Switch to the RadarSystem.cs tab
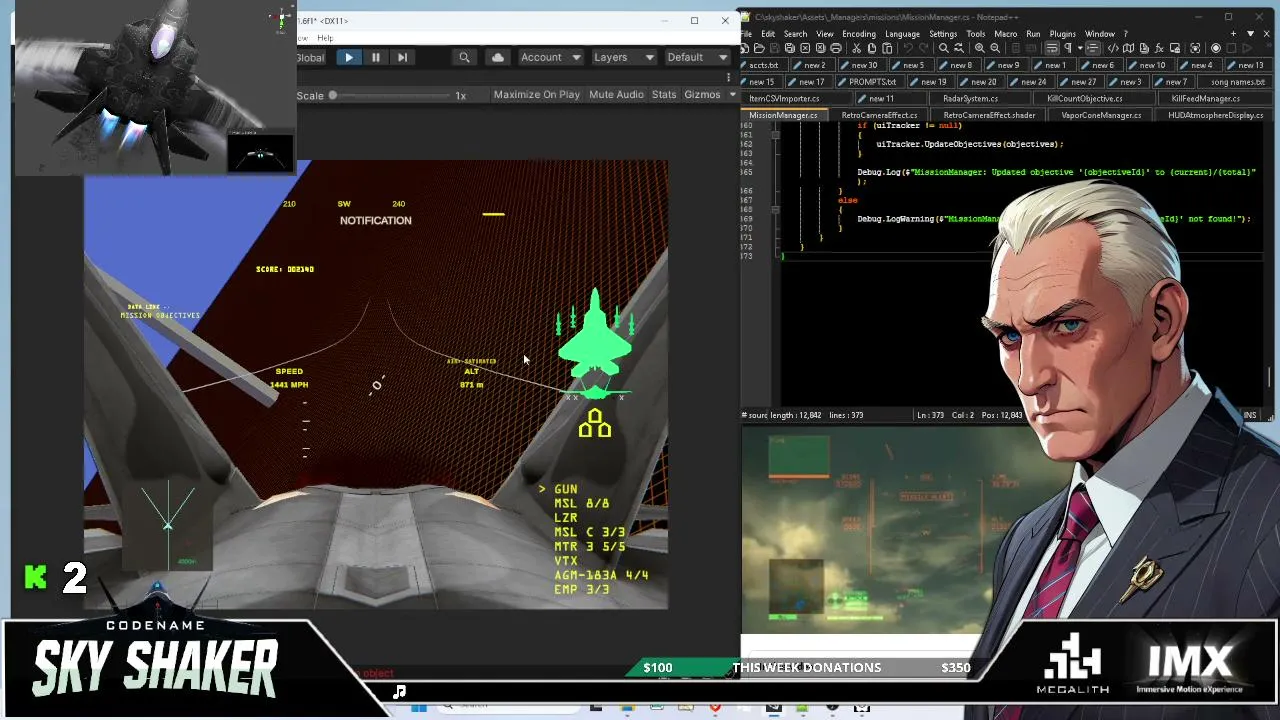This screenshot has width=1280, height=720. 970,99
